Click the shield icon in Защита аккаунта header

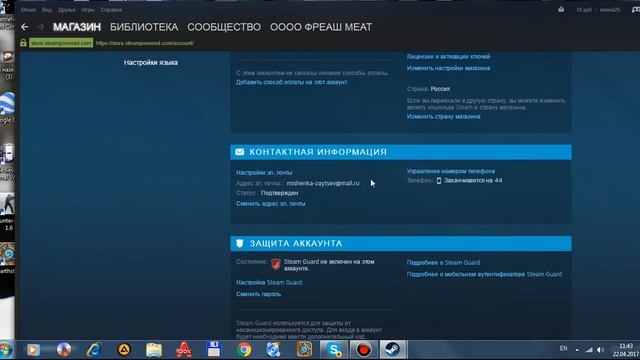tap(240, 243)
